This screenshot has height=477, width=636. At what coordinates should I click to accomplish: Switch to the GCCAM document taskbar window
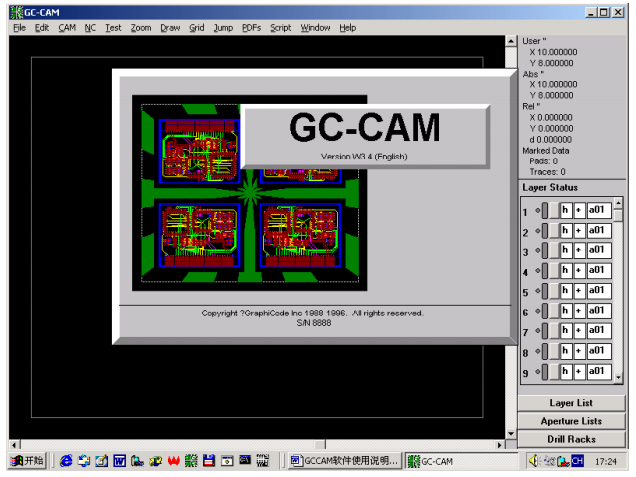pos(344,461)
